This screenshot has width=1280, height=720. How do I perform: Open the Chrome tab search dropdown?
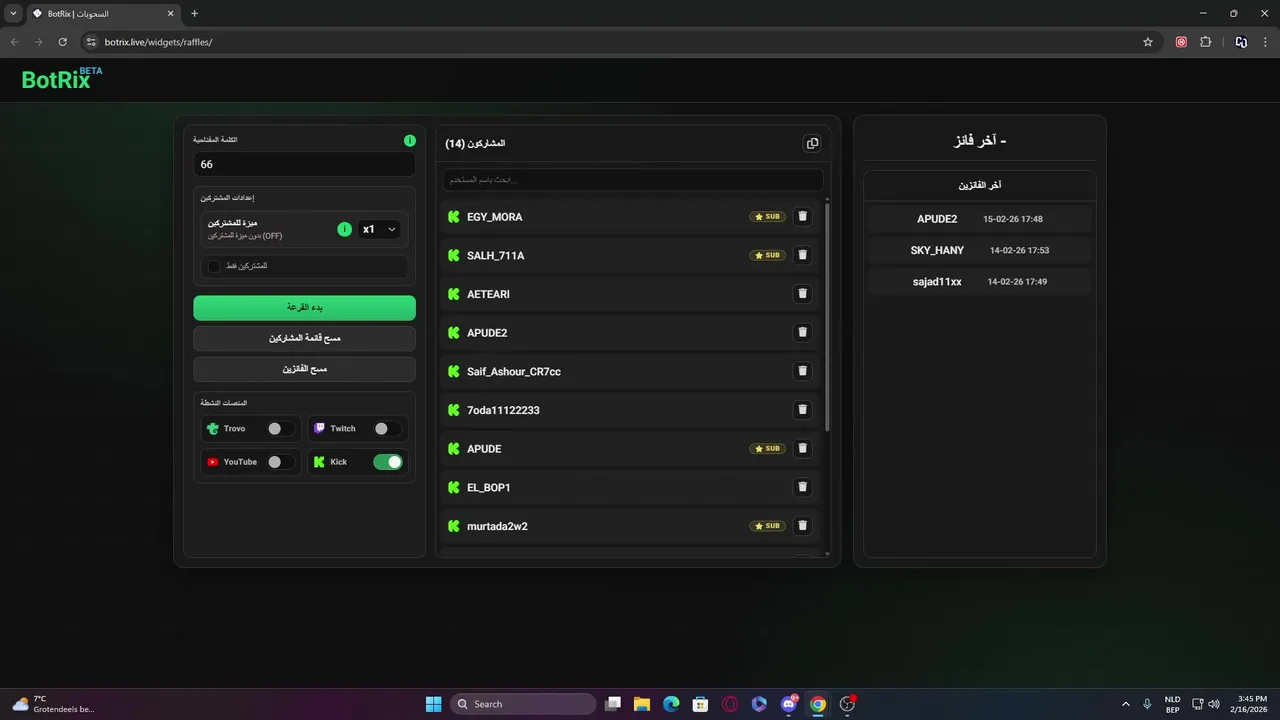[x=13, y=13]
